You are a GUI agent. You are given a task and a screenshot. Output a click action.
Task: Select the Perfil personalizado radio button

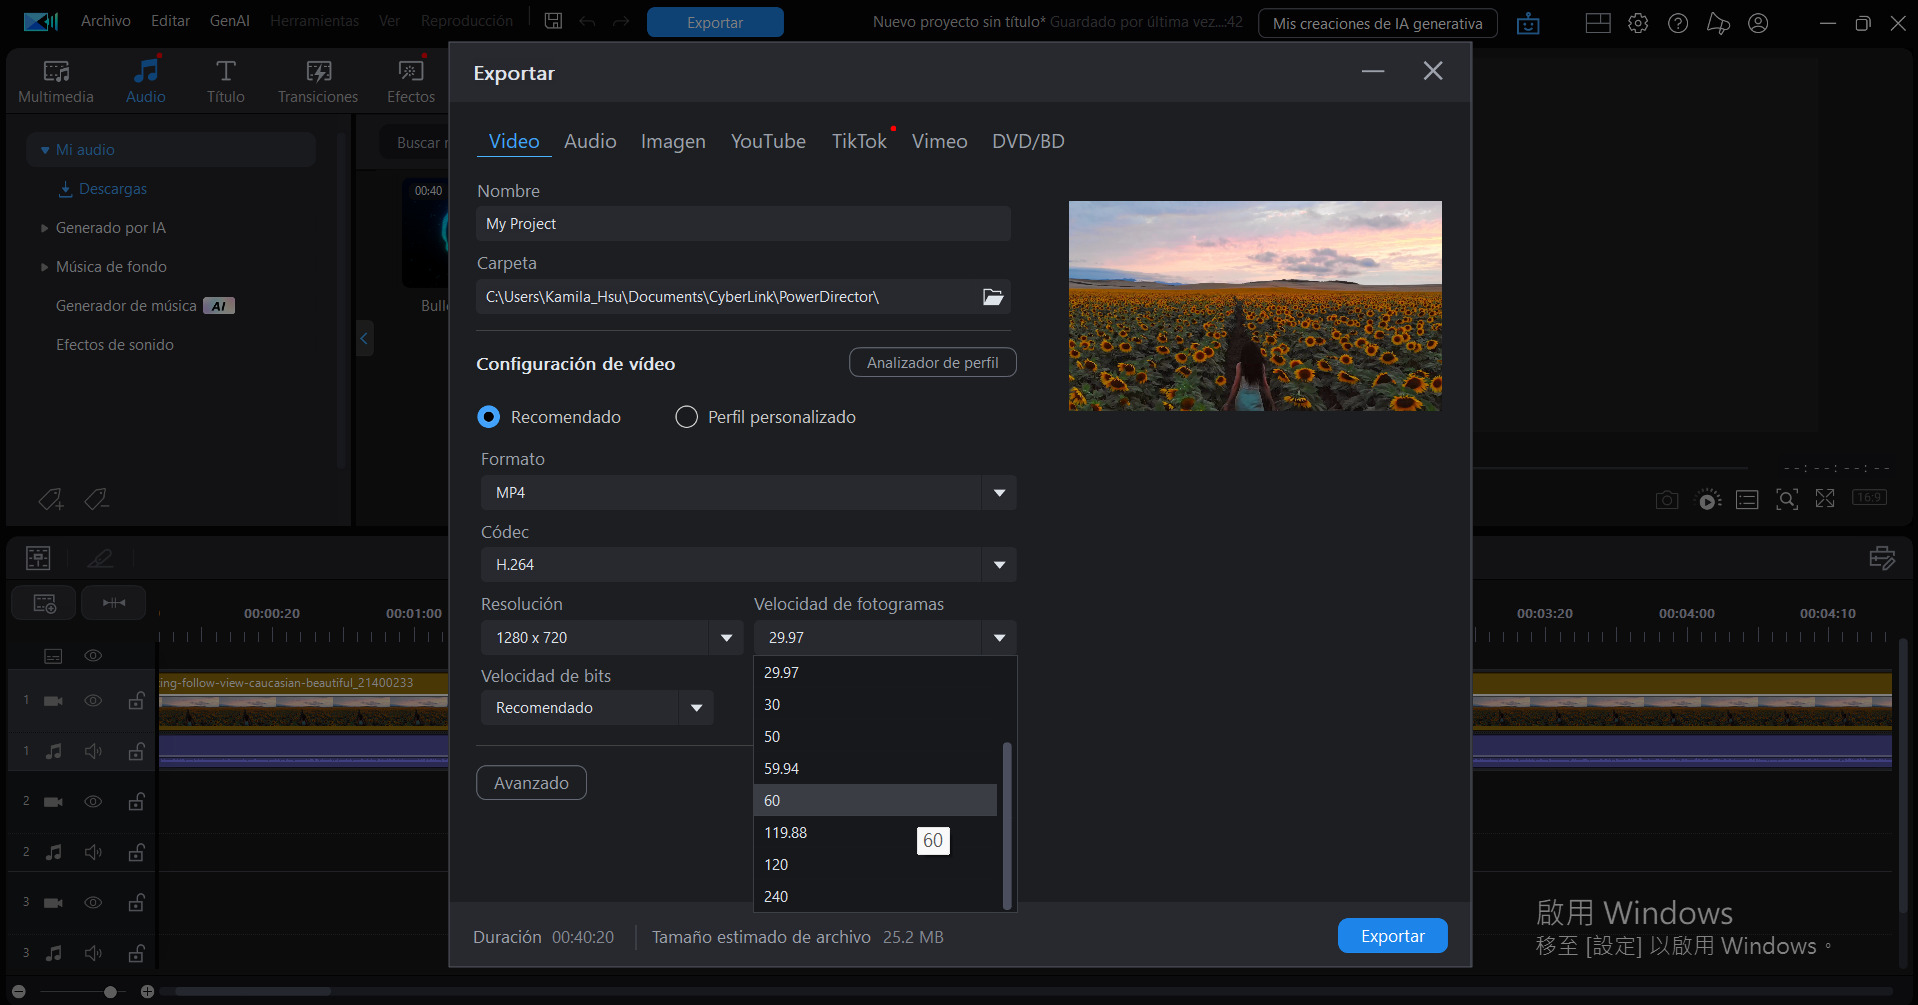tap(686, 416)
